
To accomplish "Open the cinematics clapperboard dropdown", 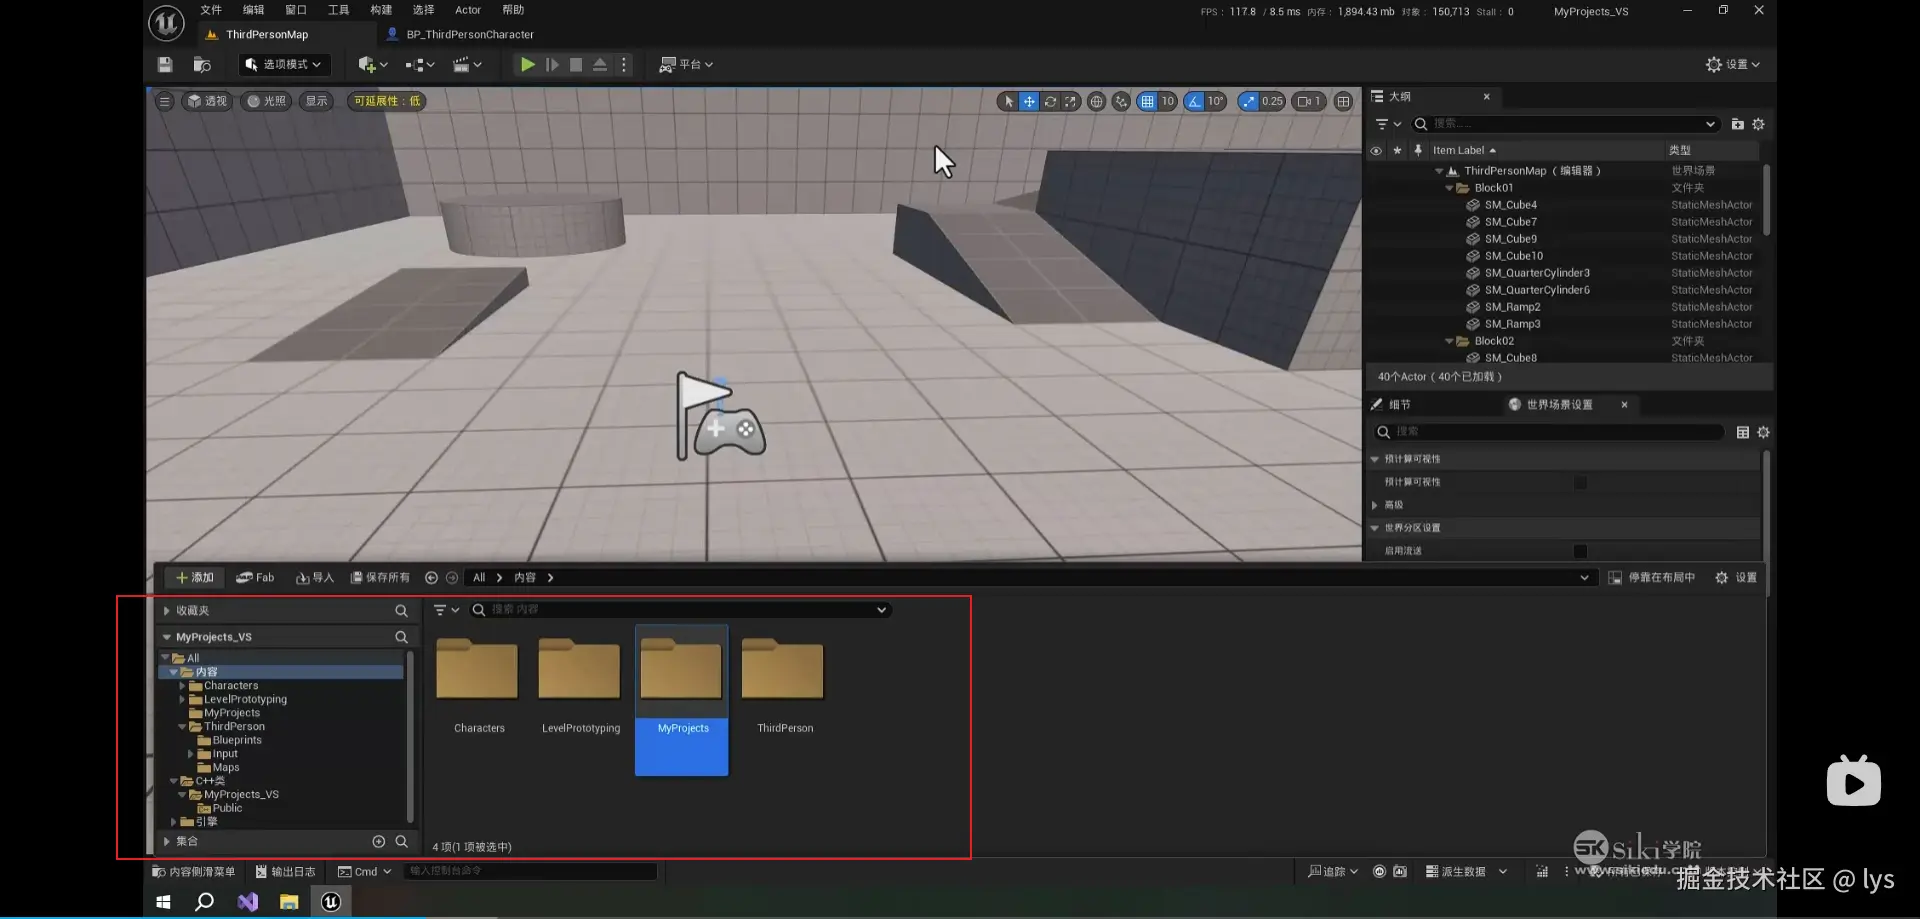I will coord(467,64).
